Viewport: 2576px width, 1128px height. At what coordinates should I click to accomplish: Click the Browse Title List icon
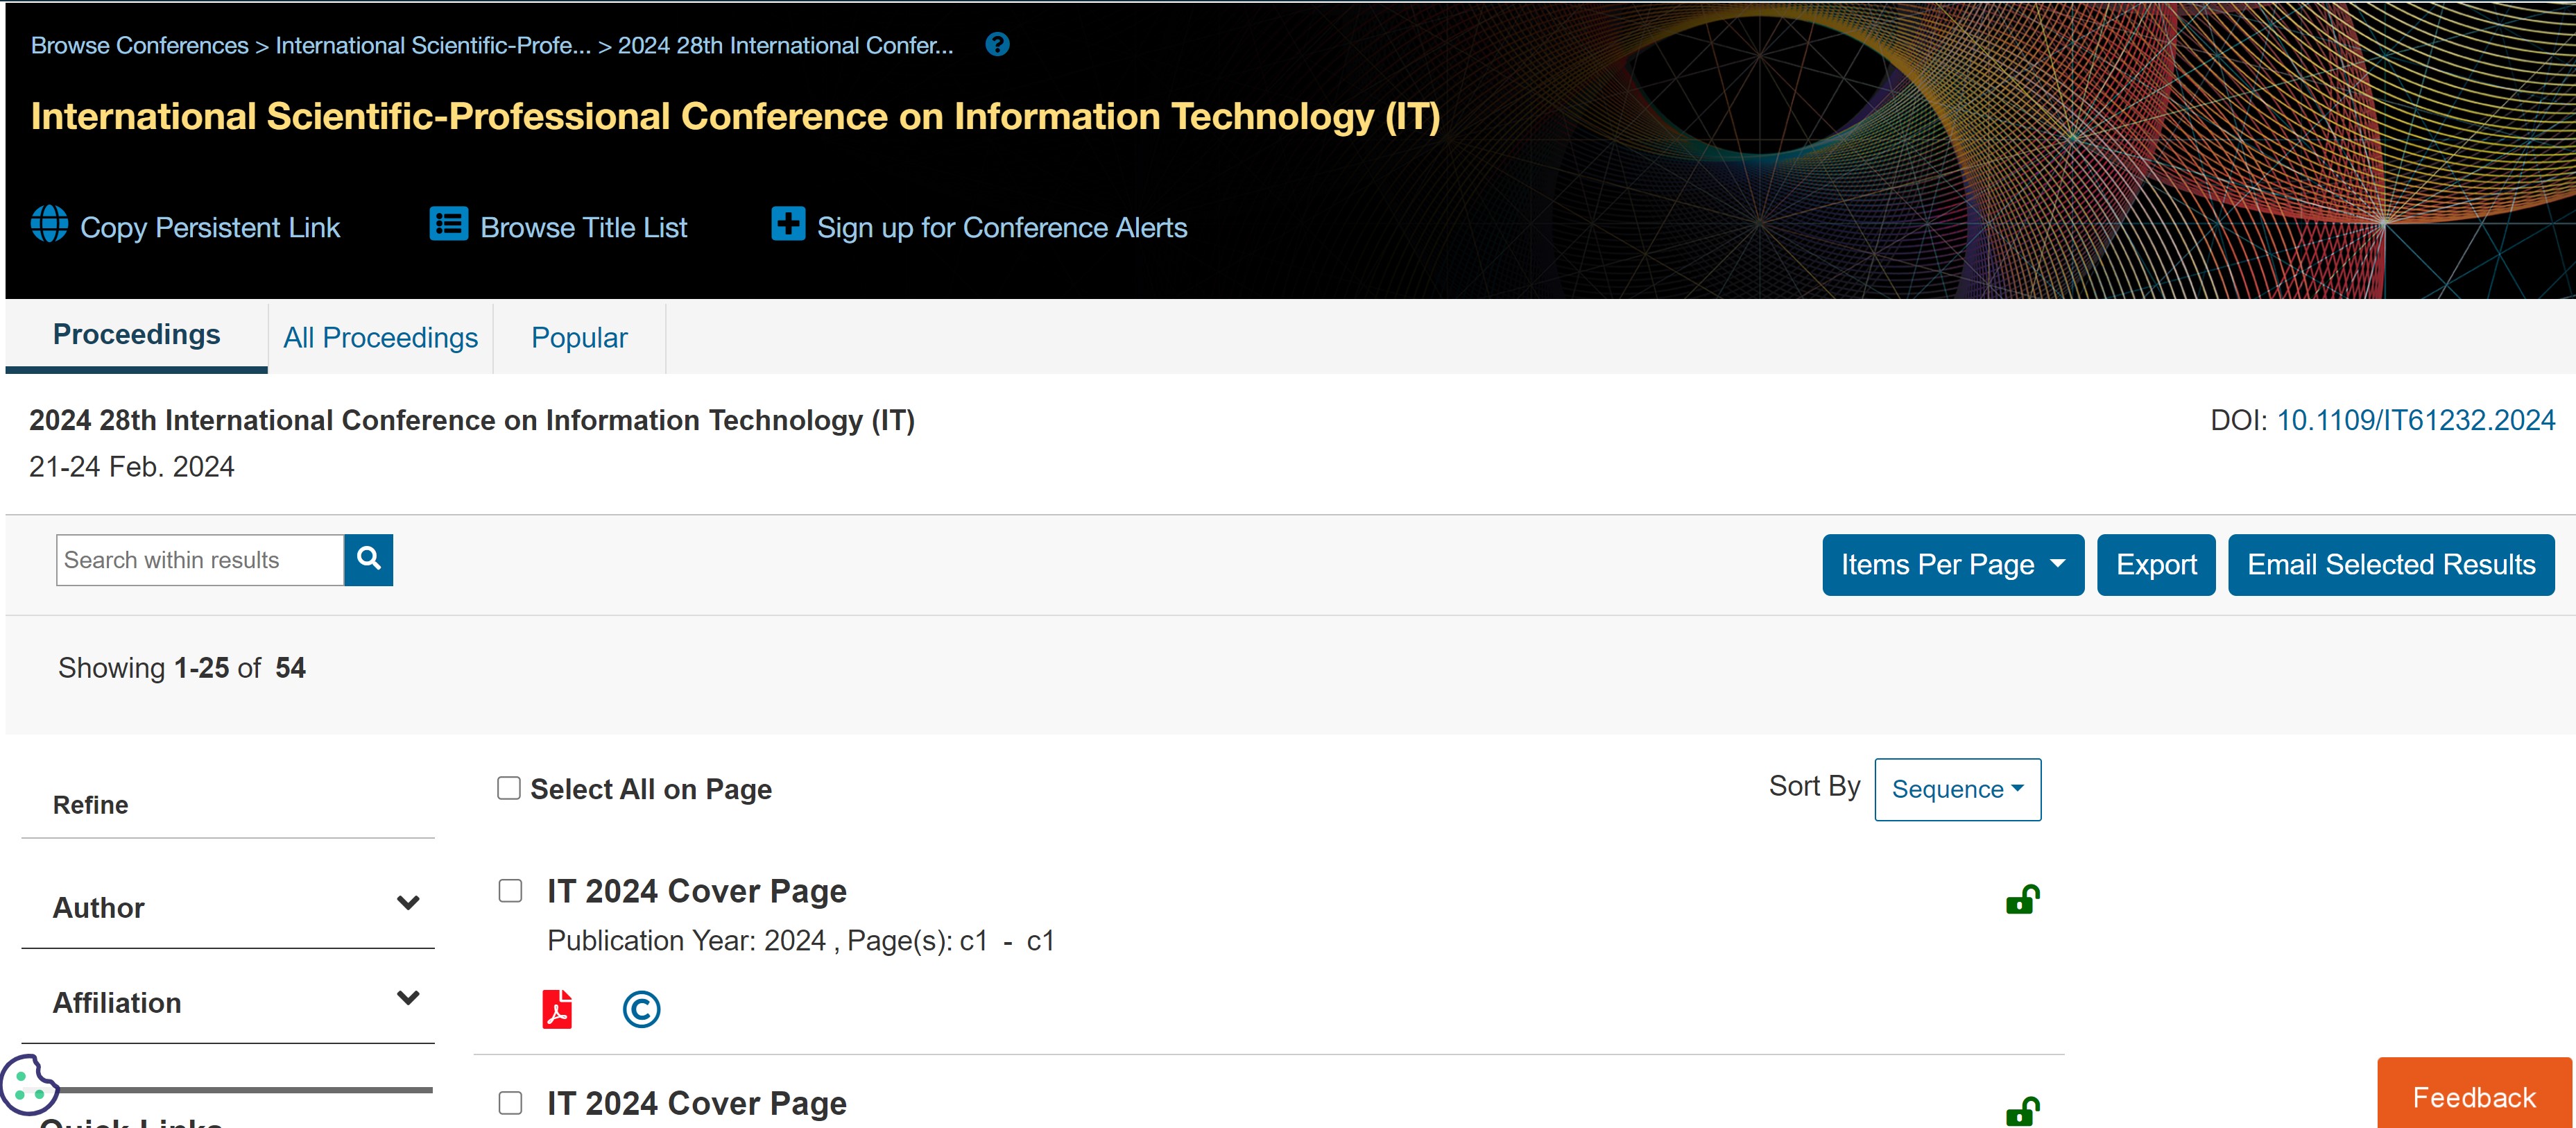coord(448,223)
